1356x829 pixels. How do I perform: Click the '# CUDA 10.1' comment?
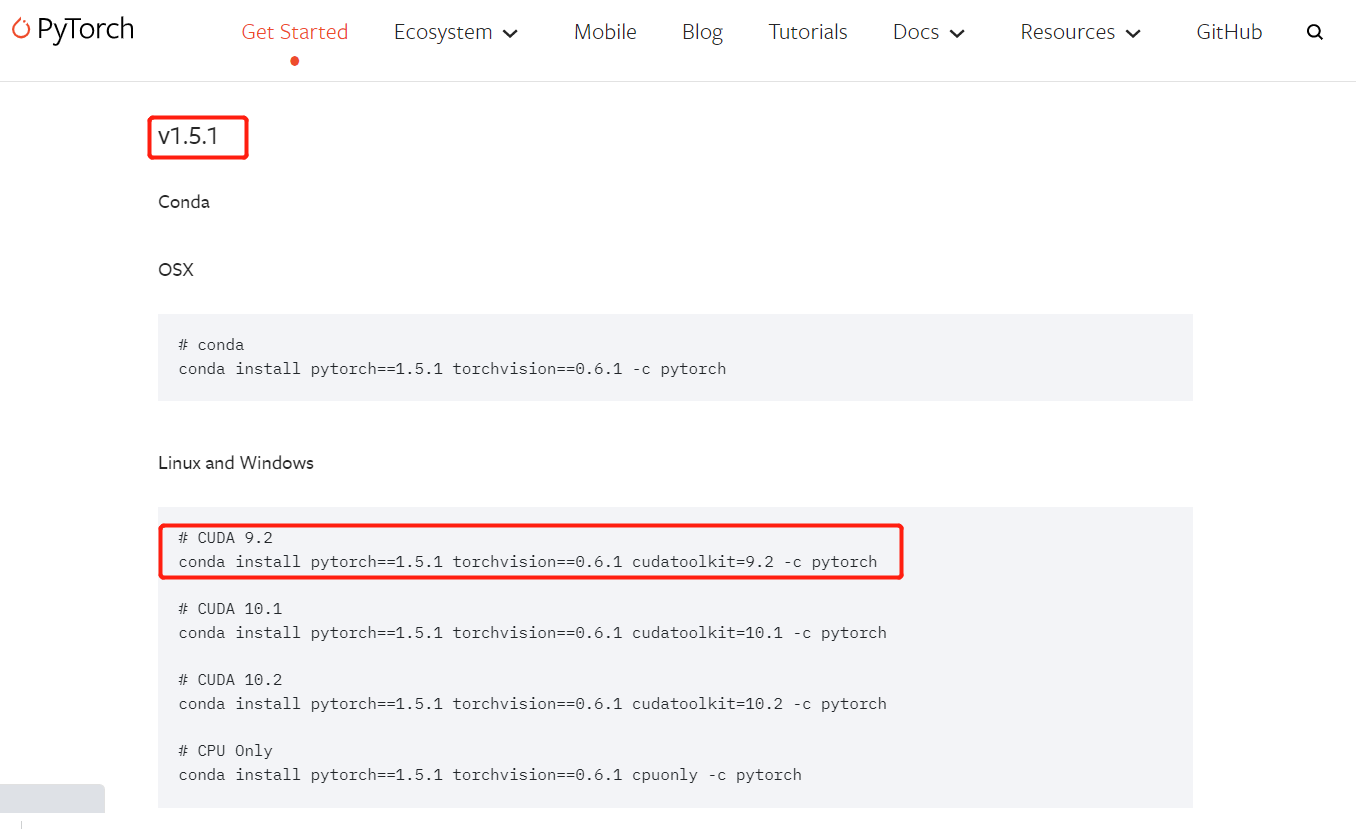[231, 609]
